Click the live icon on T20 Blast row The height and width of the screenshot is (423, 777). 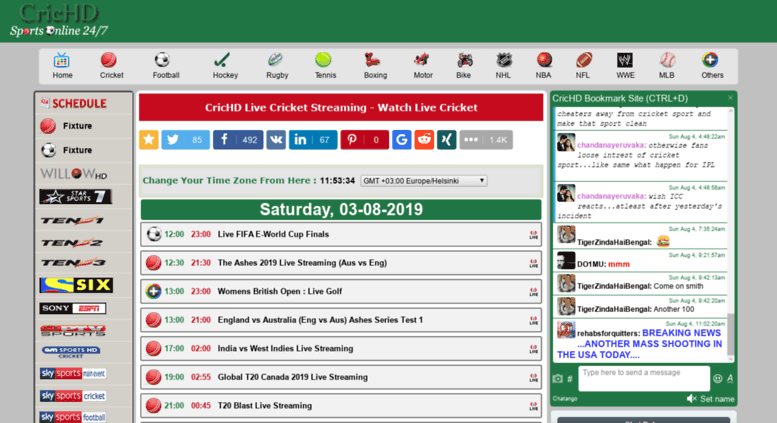tap(533, 406)
